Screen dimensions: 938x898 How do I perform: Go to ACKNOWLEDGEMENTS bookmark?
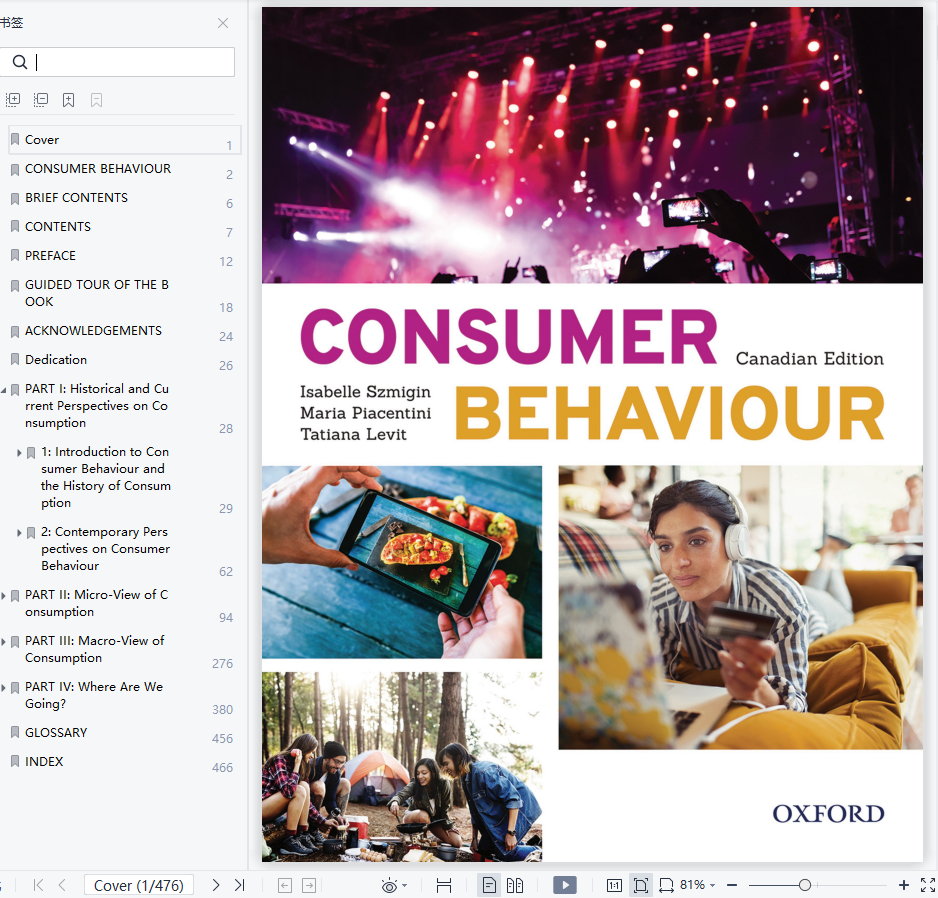(x=93, y=331)
